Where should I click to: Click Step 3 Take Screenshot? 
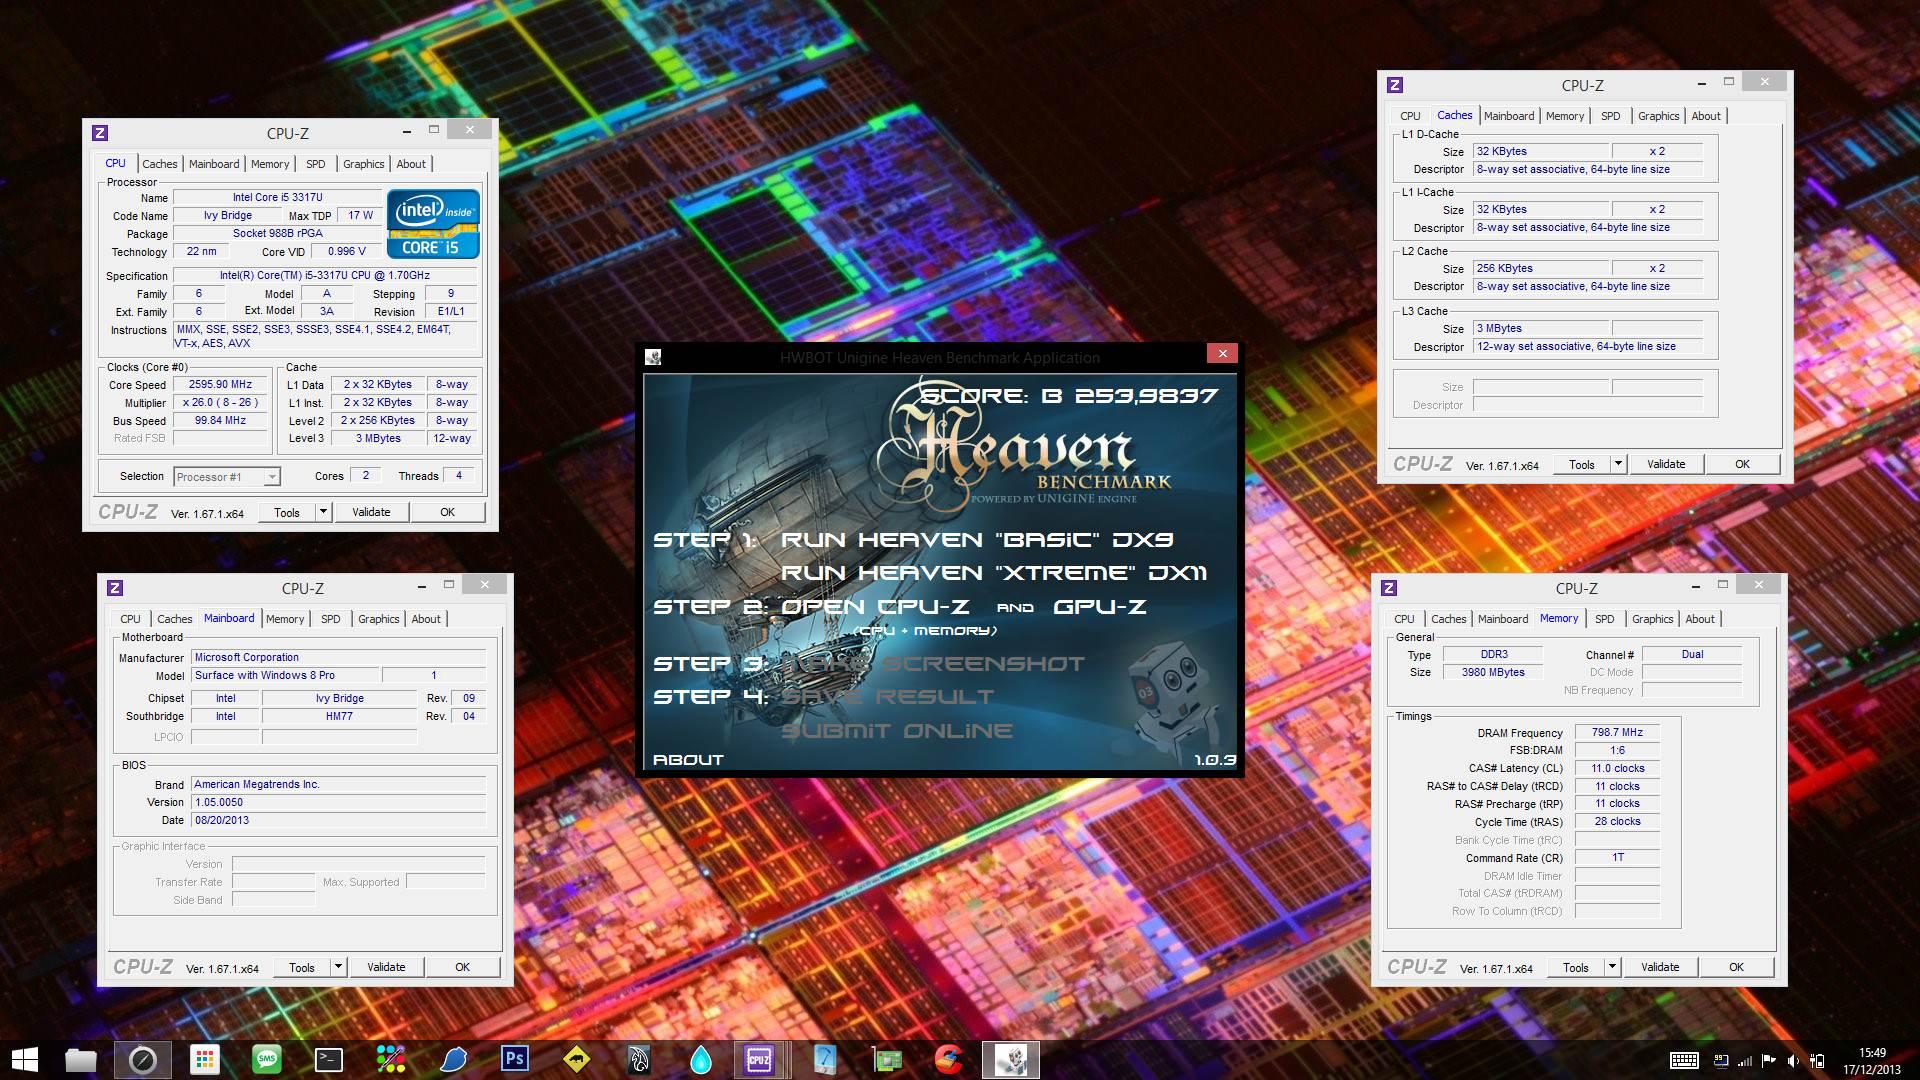[x=933, y=664]
